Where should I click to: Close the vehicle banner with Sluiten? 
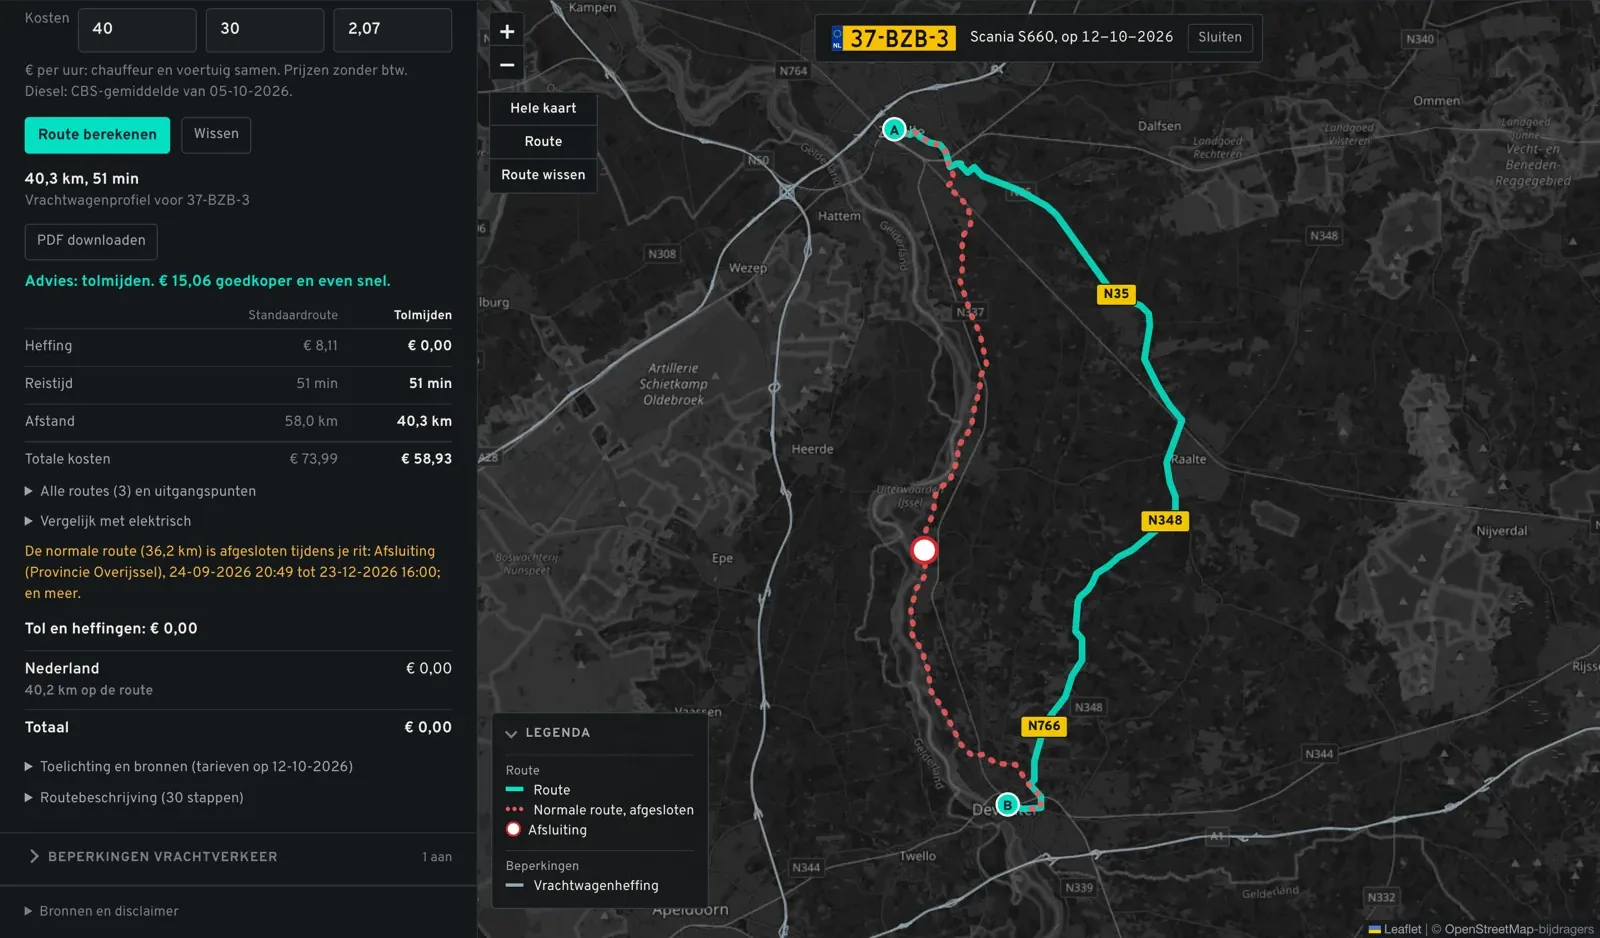[x=1220, y=38]
